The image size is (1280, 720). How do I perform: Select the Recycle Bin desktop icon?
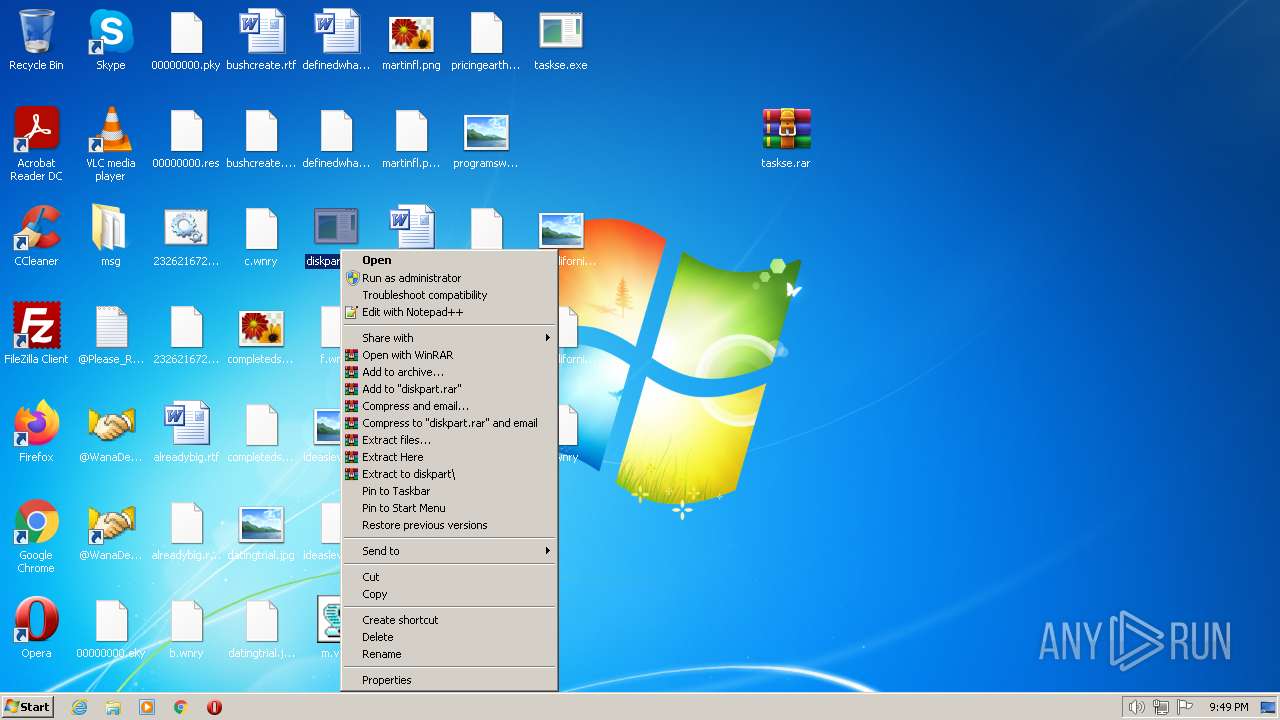pos(36,40)
